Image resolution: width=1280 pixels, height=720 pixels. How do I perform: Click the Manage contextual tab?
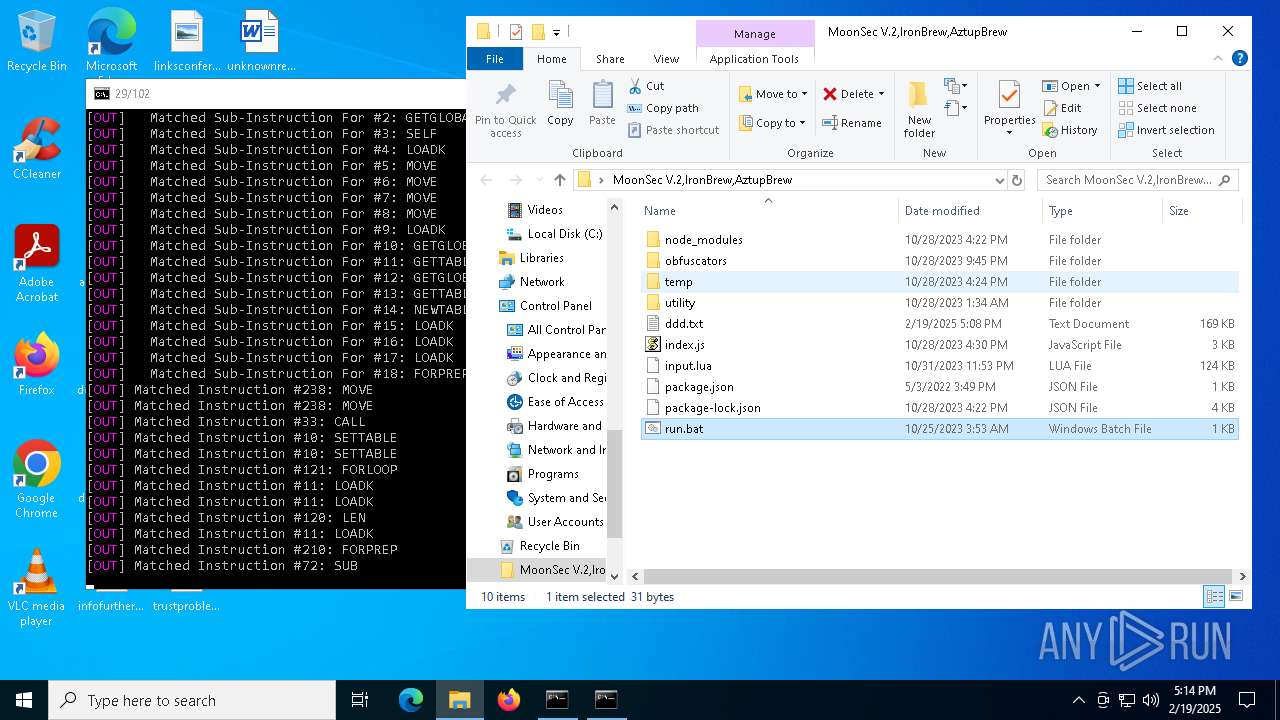(755, 34)
